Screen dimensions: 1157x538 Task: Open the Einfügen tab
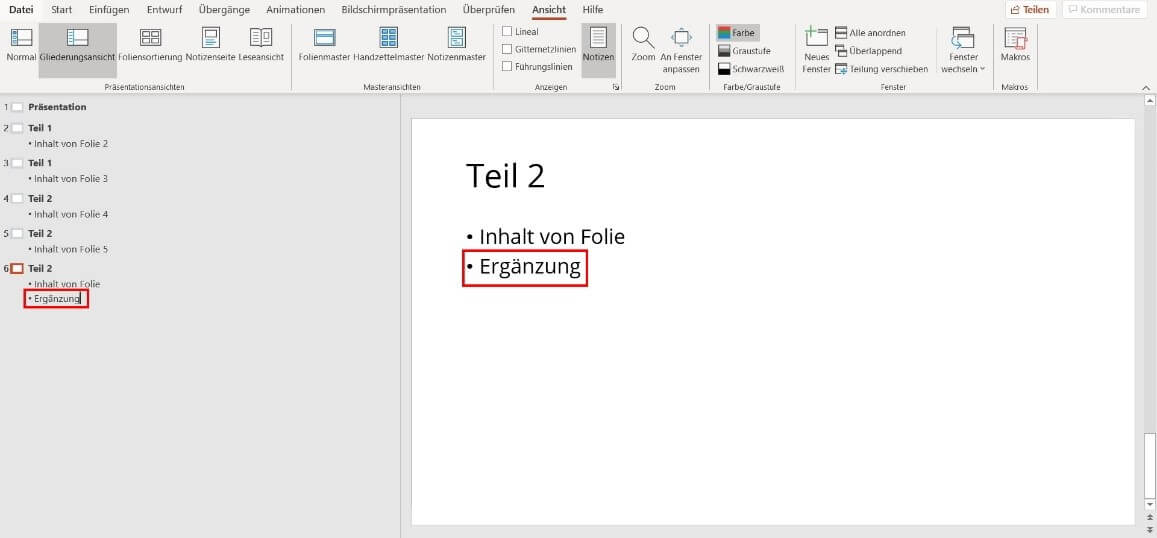pyautogui.click(x=109, y=10)
